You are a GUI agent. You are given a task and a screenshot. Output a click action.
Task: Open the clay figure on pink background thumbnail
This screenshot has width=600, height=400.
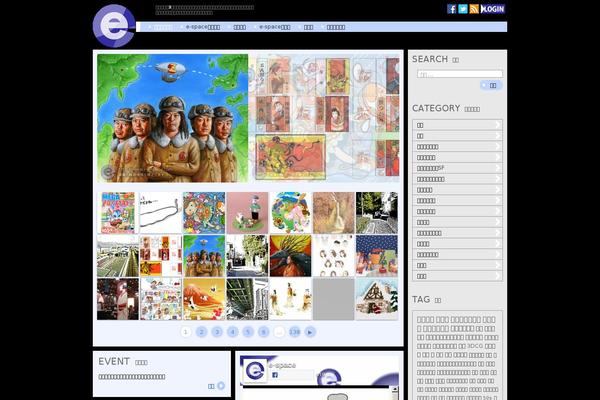[x=247, y=213]
